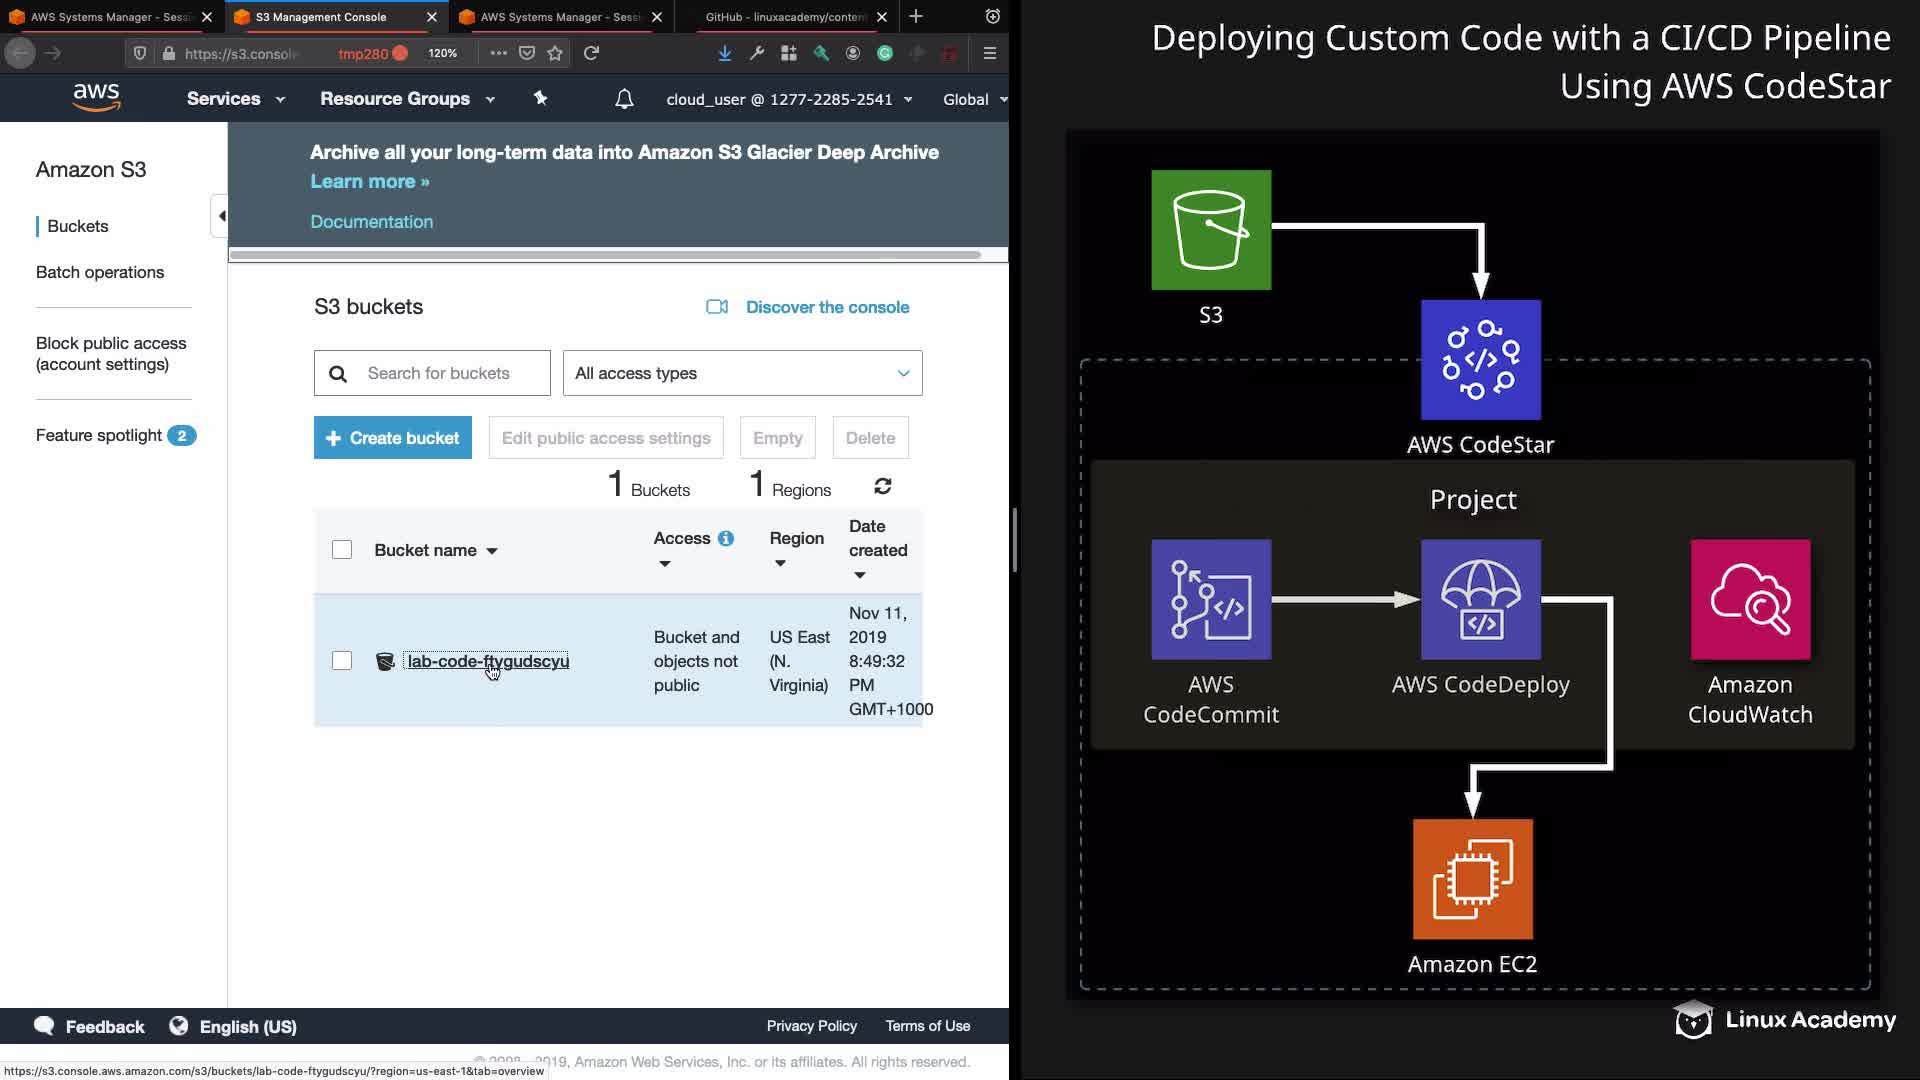
Task: Collapse the S3 sidebar with arrow handle
Action: click(x=221, y=216)
